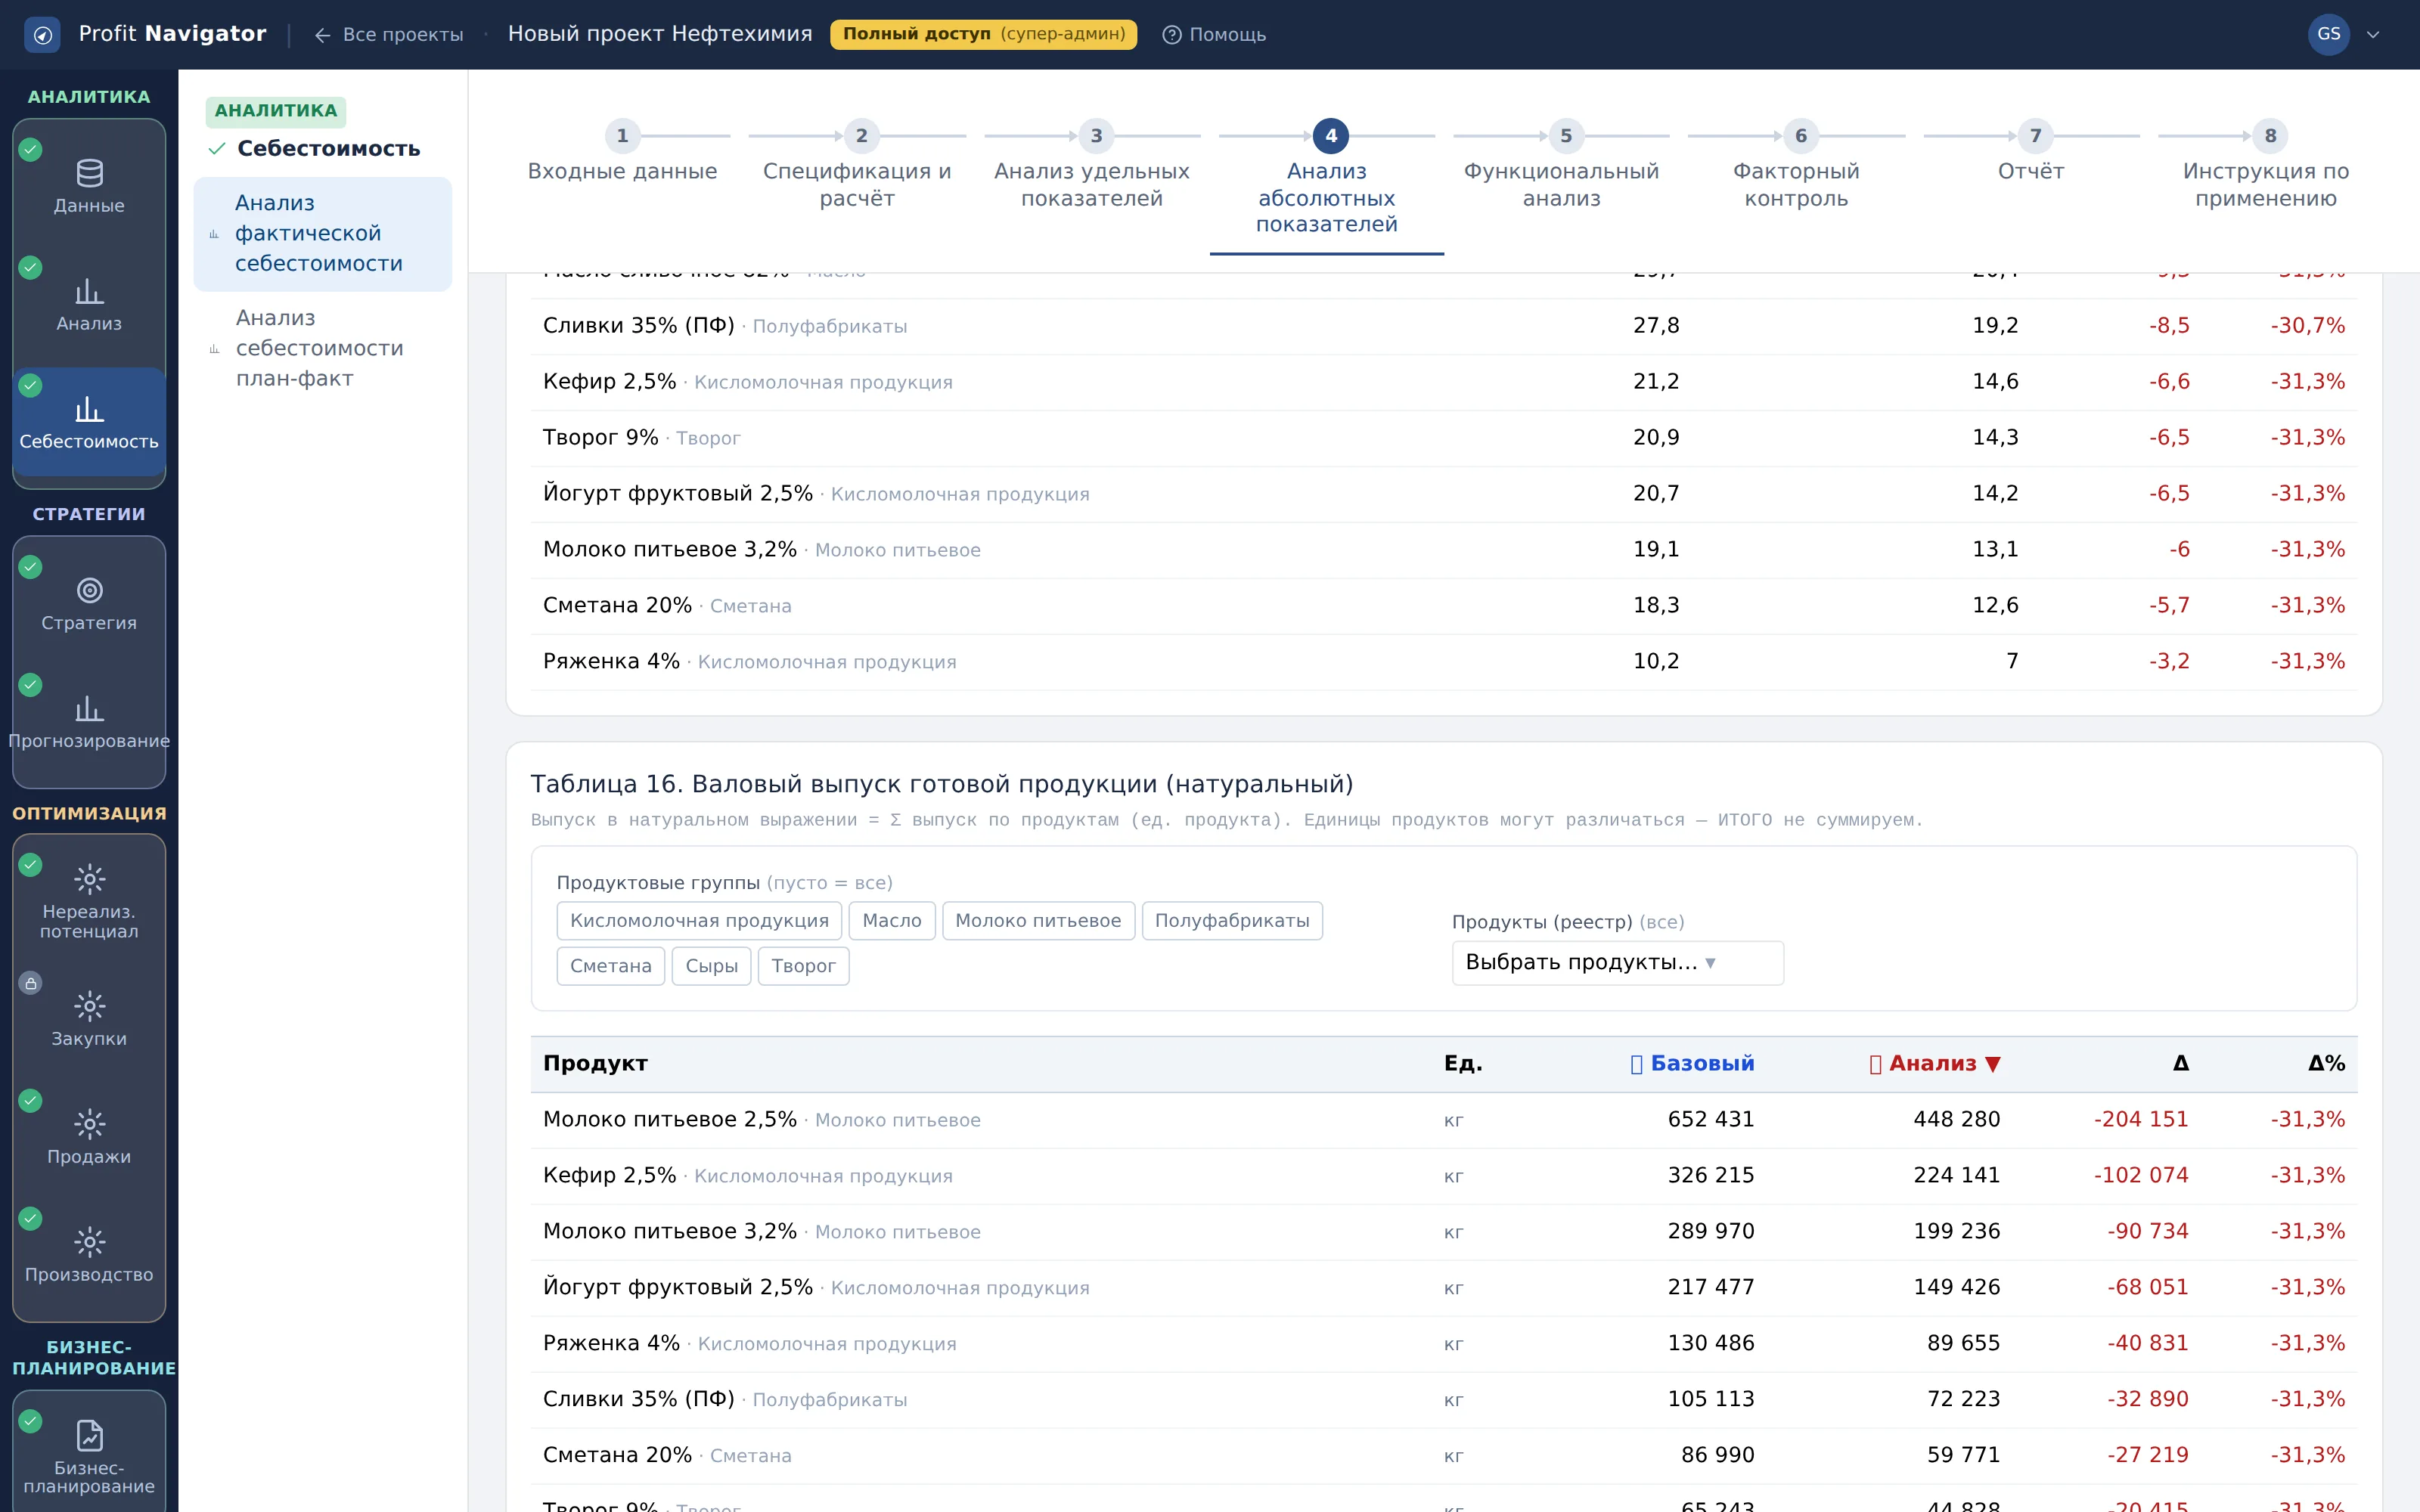Open the Анализ chart icon in sidebar
The image size is (2420, 1512).
pos(89,291)
